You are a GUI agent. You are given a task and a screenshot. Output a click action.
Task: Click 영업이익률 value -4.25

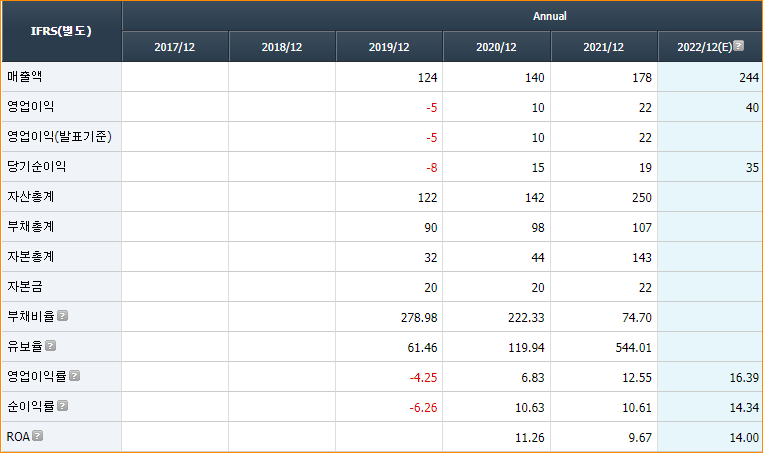423,378
